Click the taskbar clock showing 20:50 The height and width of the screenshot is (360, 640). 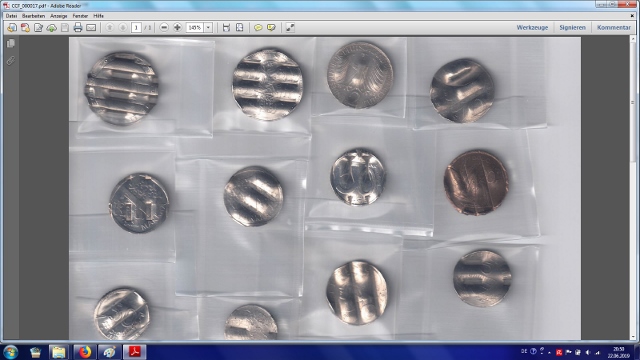618,352
